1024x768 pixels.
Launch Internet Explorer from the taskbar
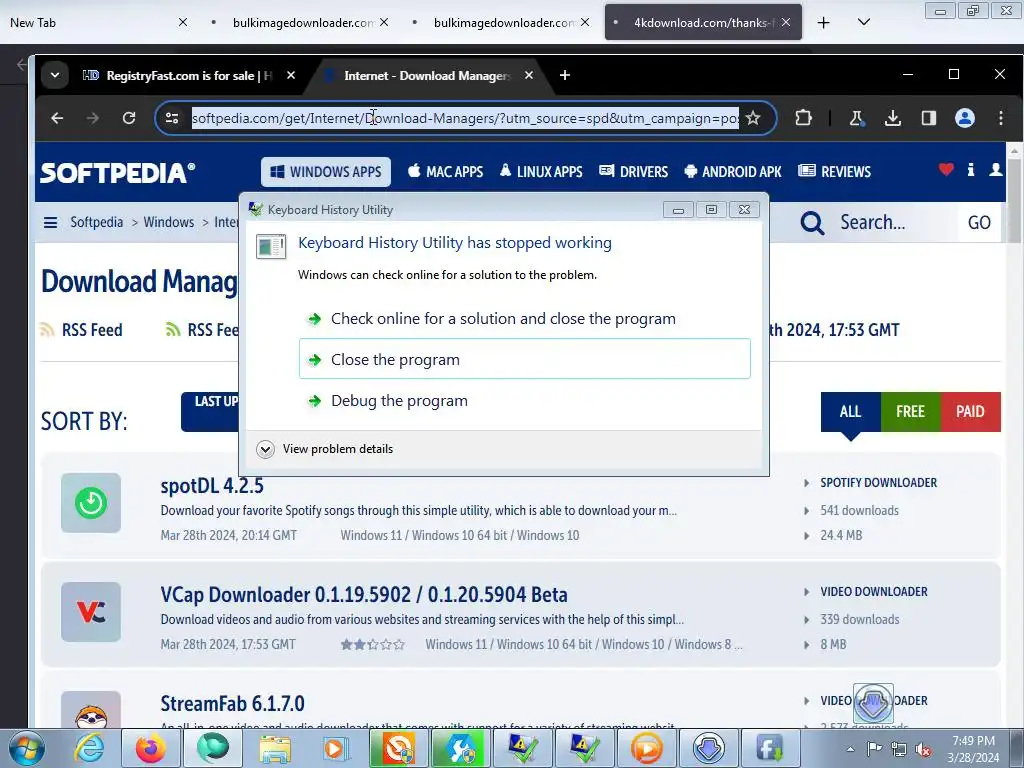89,748
